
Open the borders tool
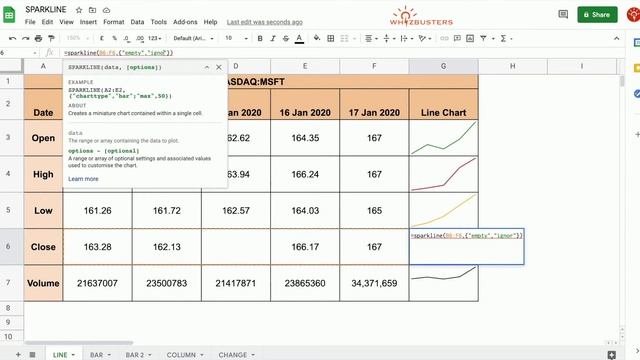tap(331, 38)
